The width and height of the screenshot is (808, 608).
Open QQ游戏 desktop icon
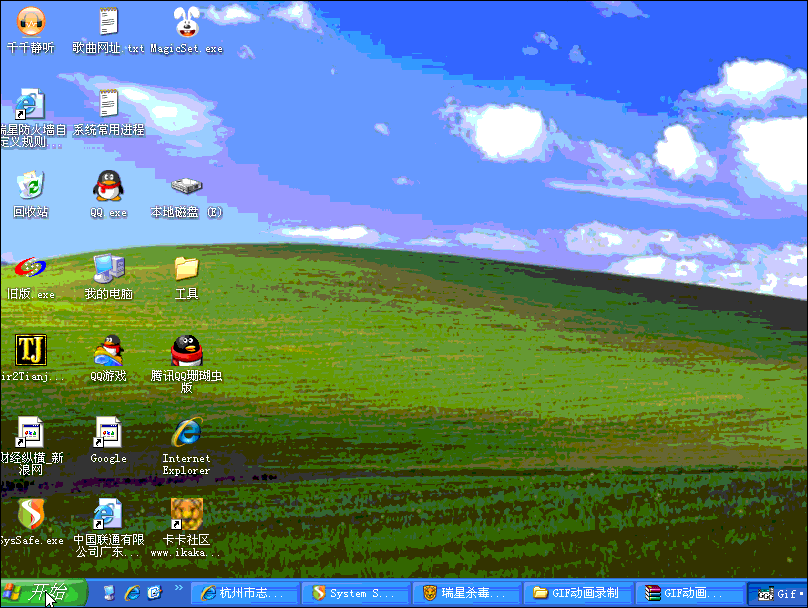[108, 349]
